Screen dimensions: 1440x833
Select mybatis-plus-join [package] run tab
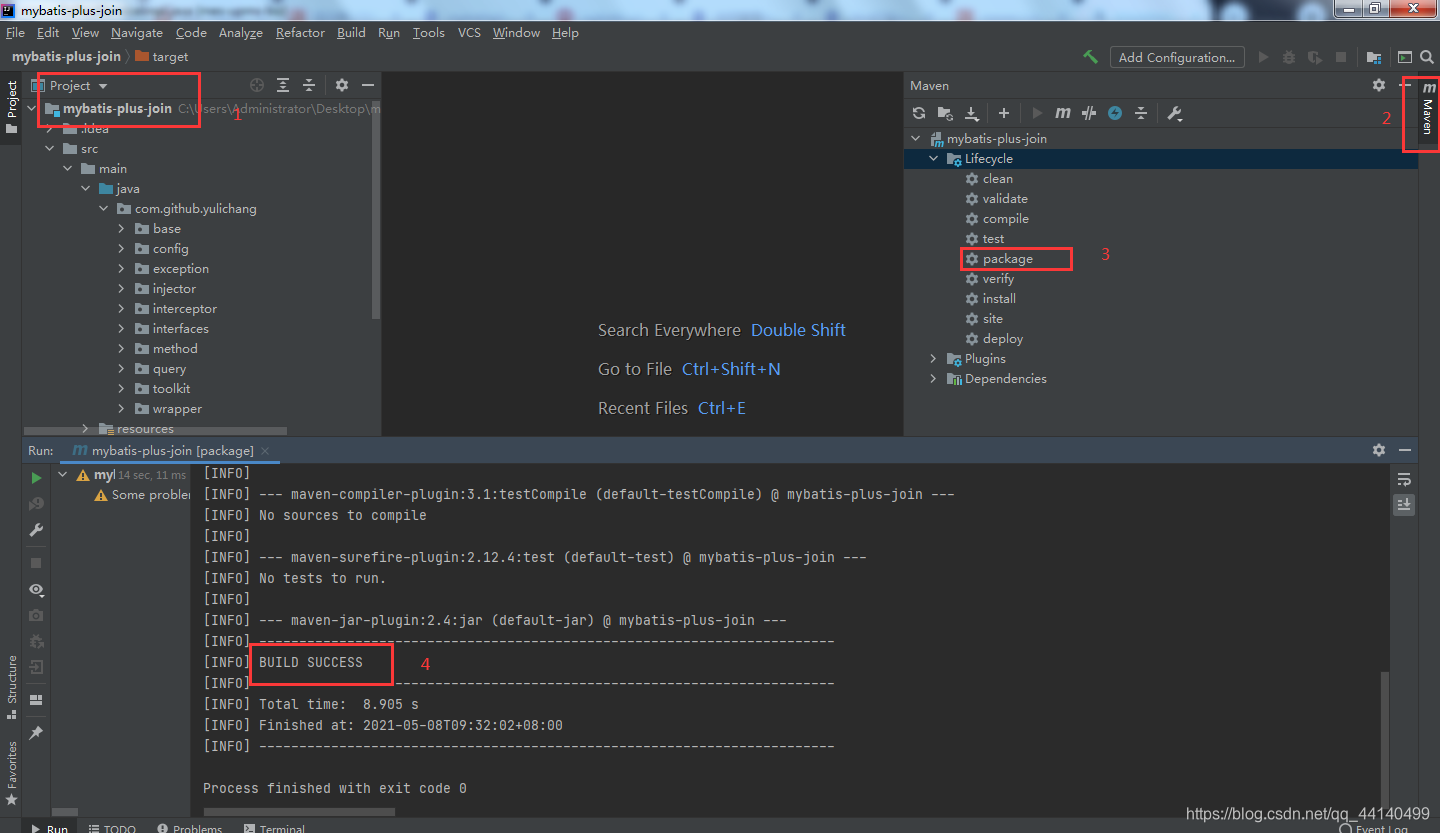point(172,450)
